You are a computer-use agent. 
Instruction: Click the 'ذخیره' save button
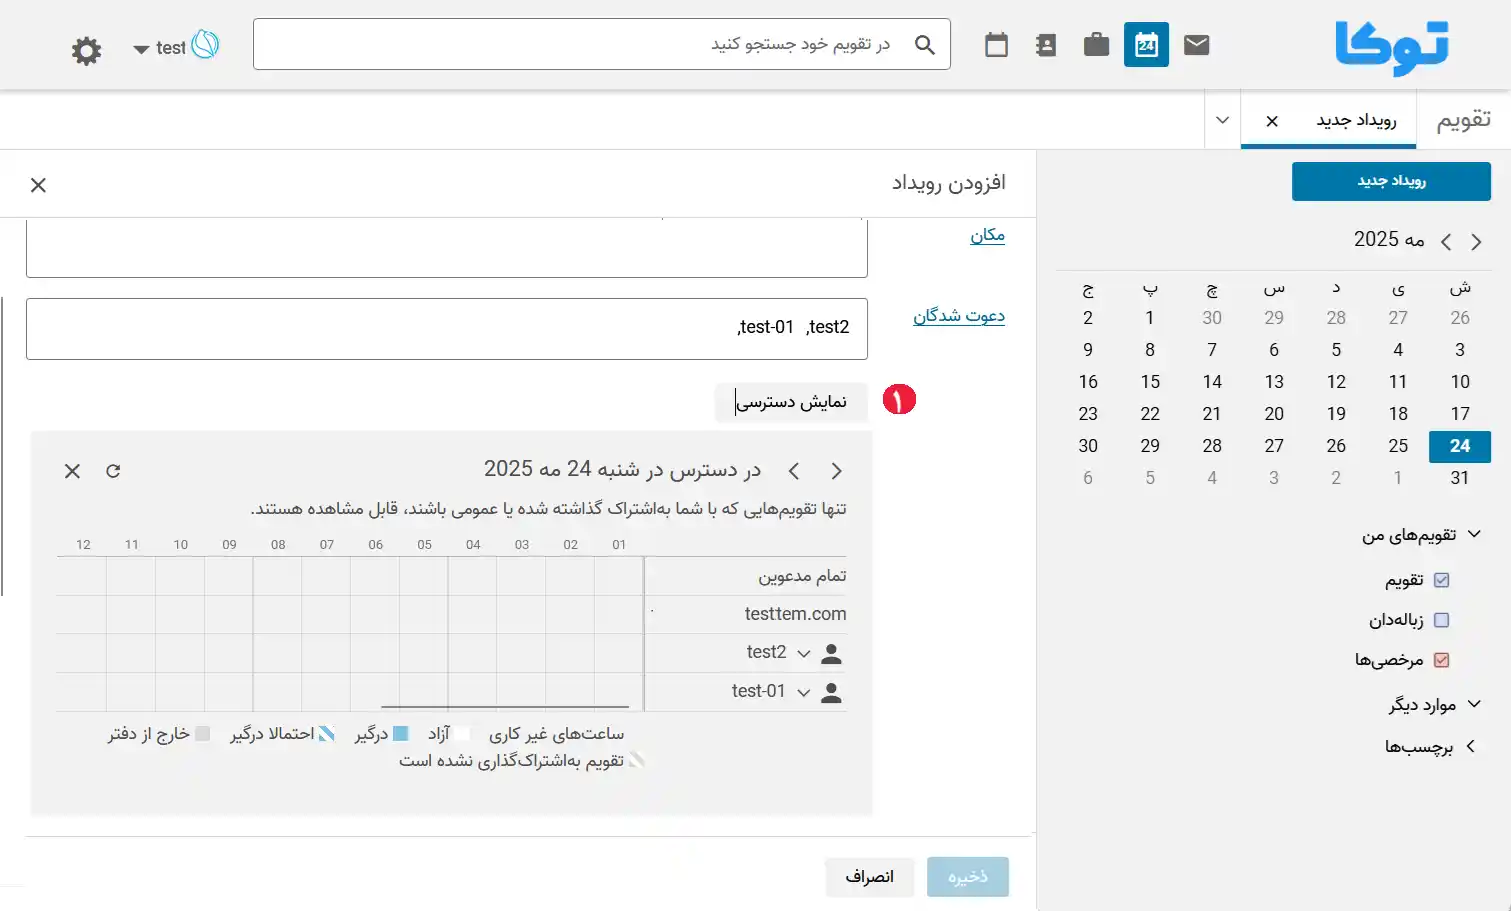[967, 877]
